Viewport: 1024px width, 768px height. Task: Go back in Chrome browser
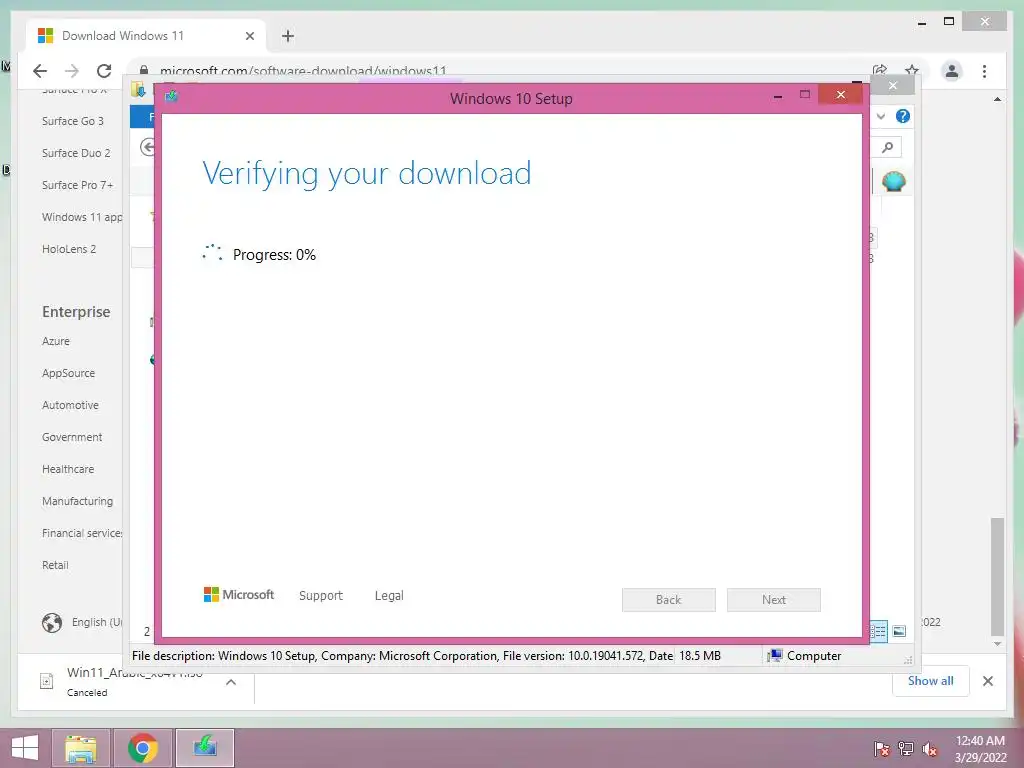(x=40, y=71)
